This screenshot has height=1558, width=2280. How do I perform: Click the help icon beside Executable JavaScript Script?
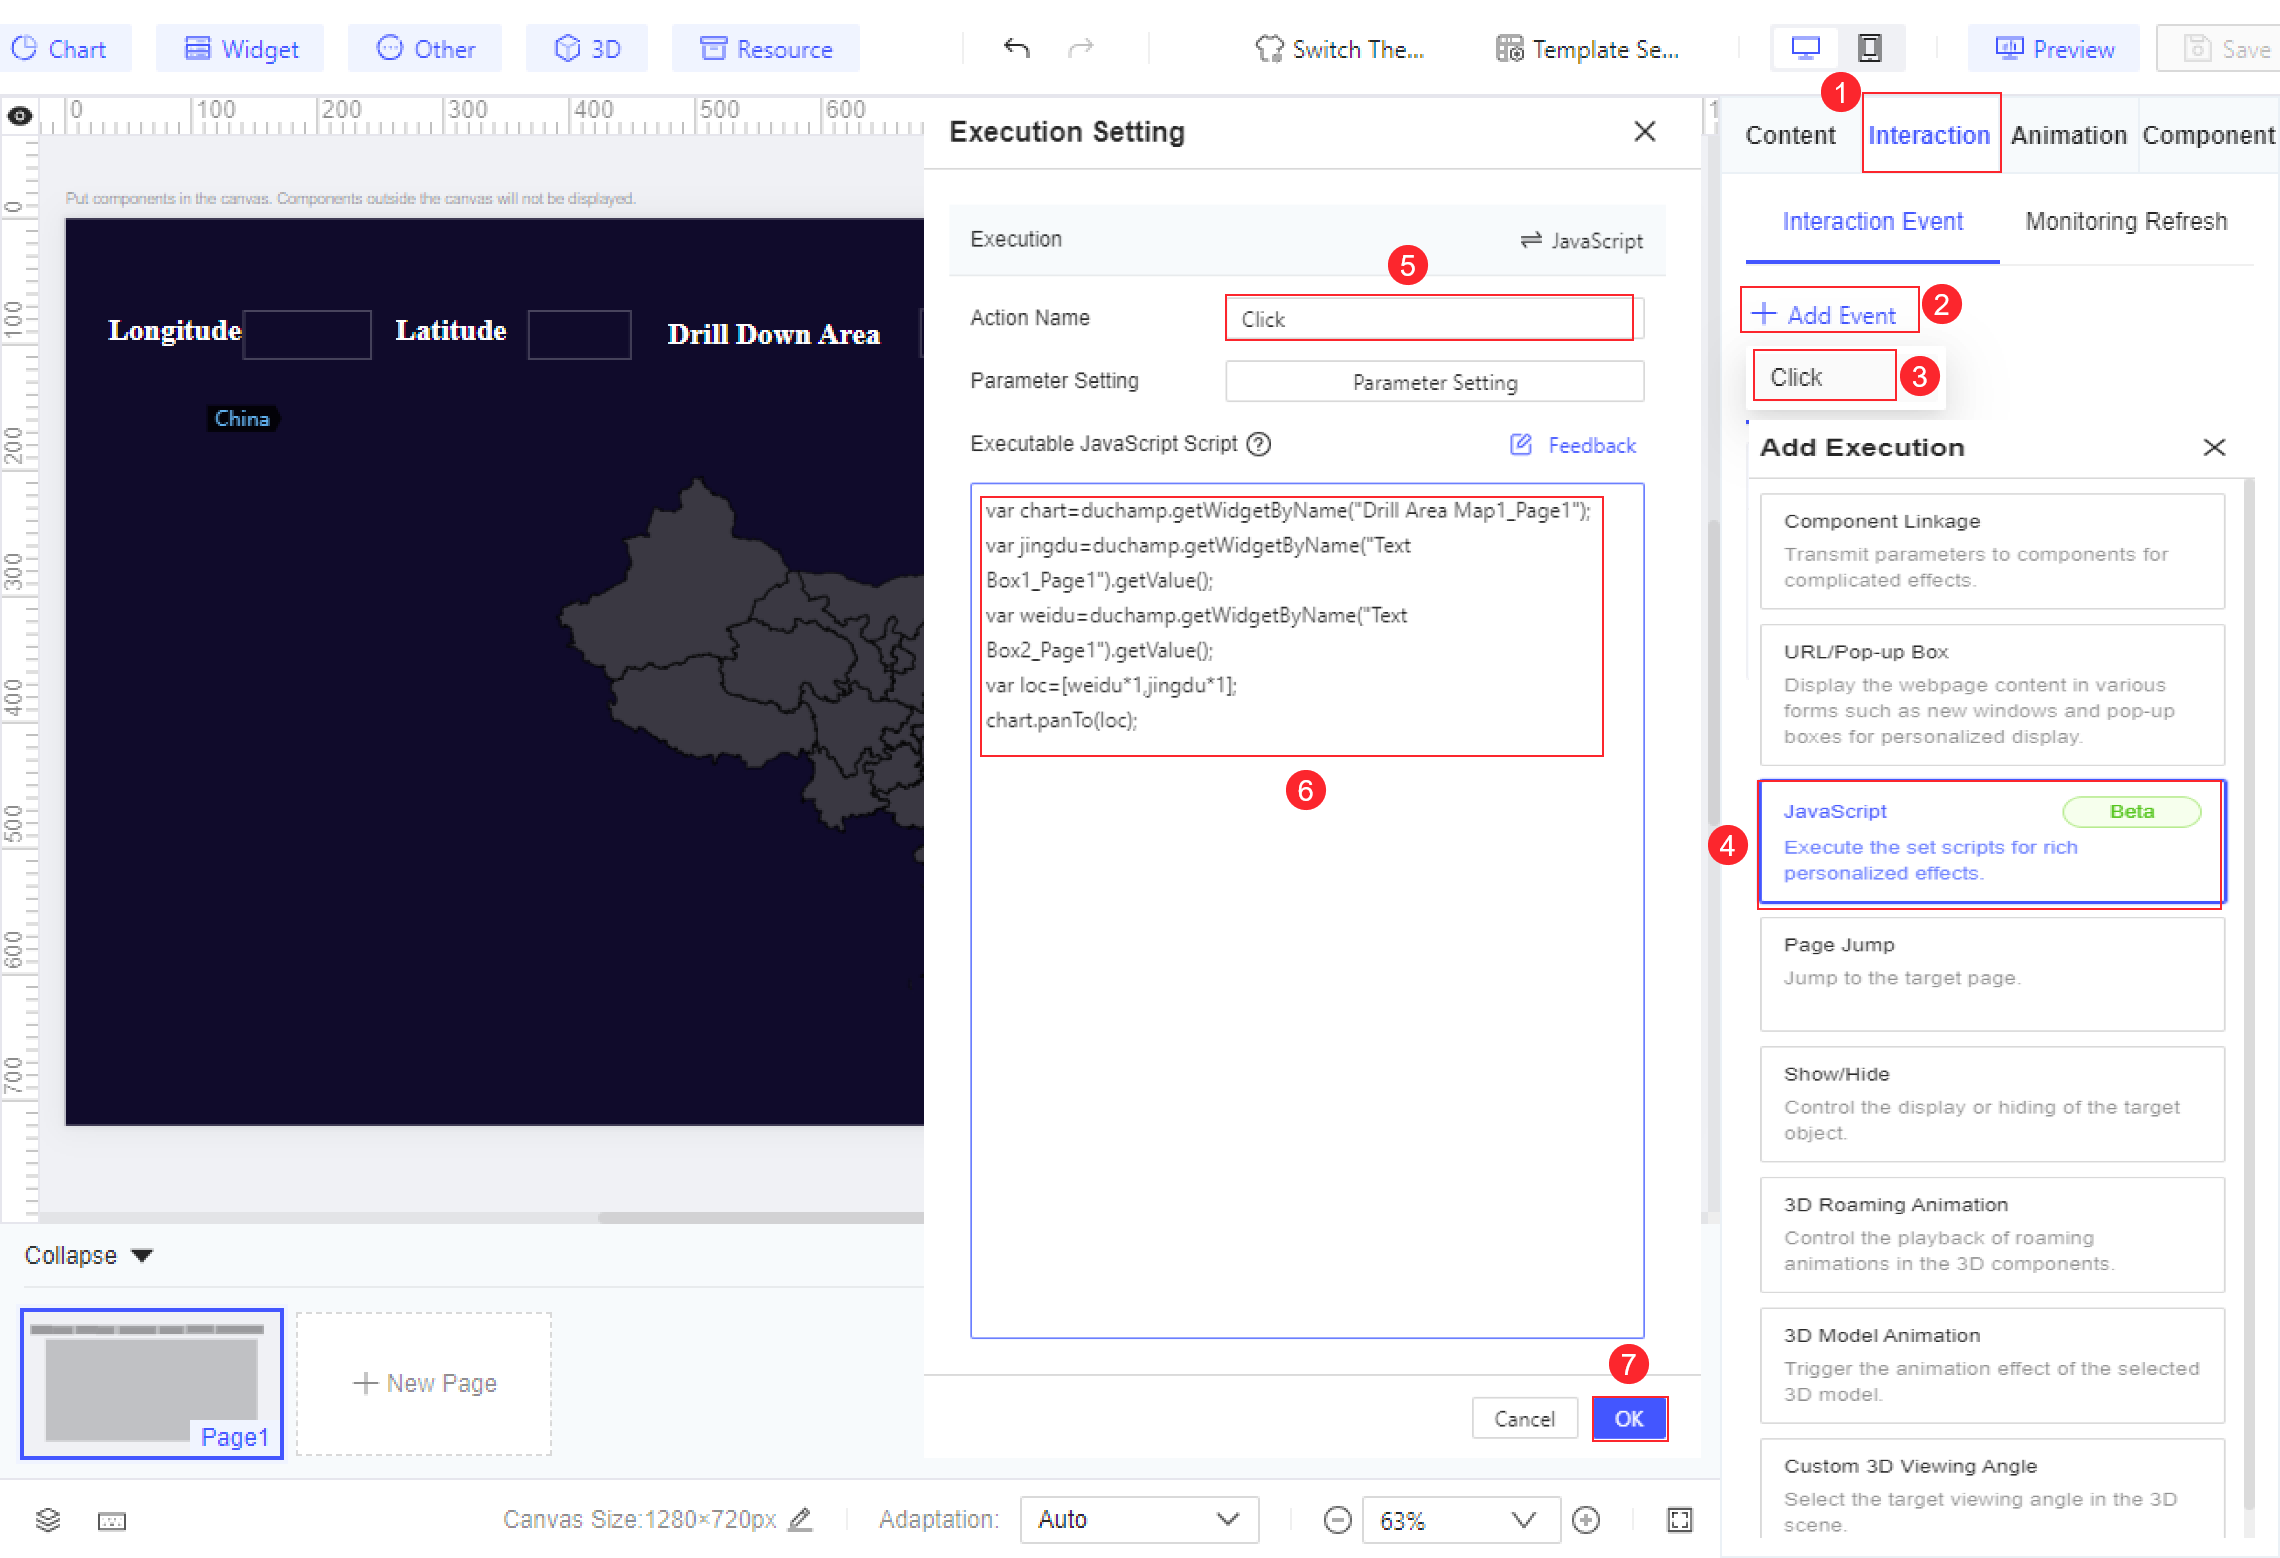click(1259, 444)
